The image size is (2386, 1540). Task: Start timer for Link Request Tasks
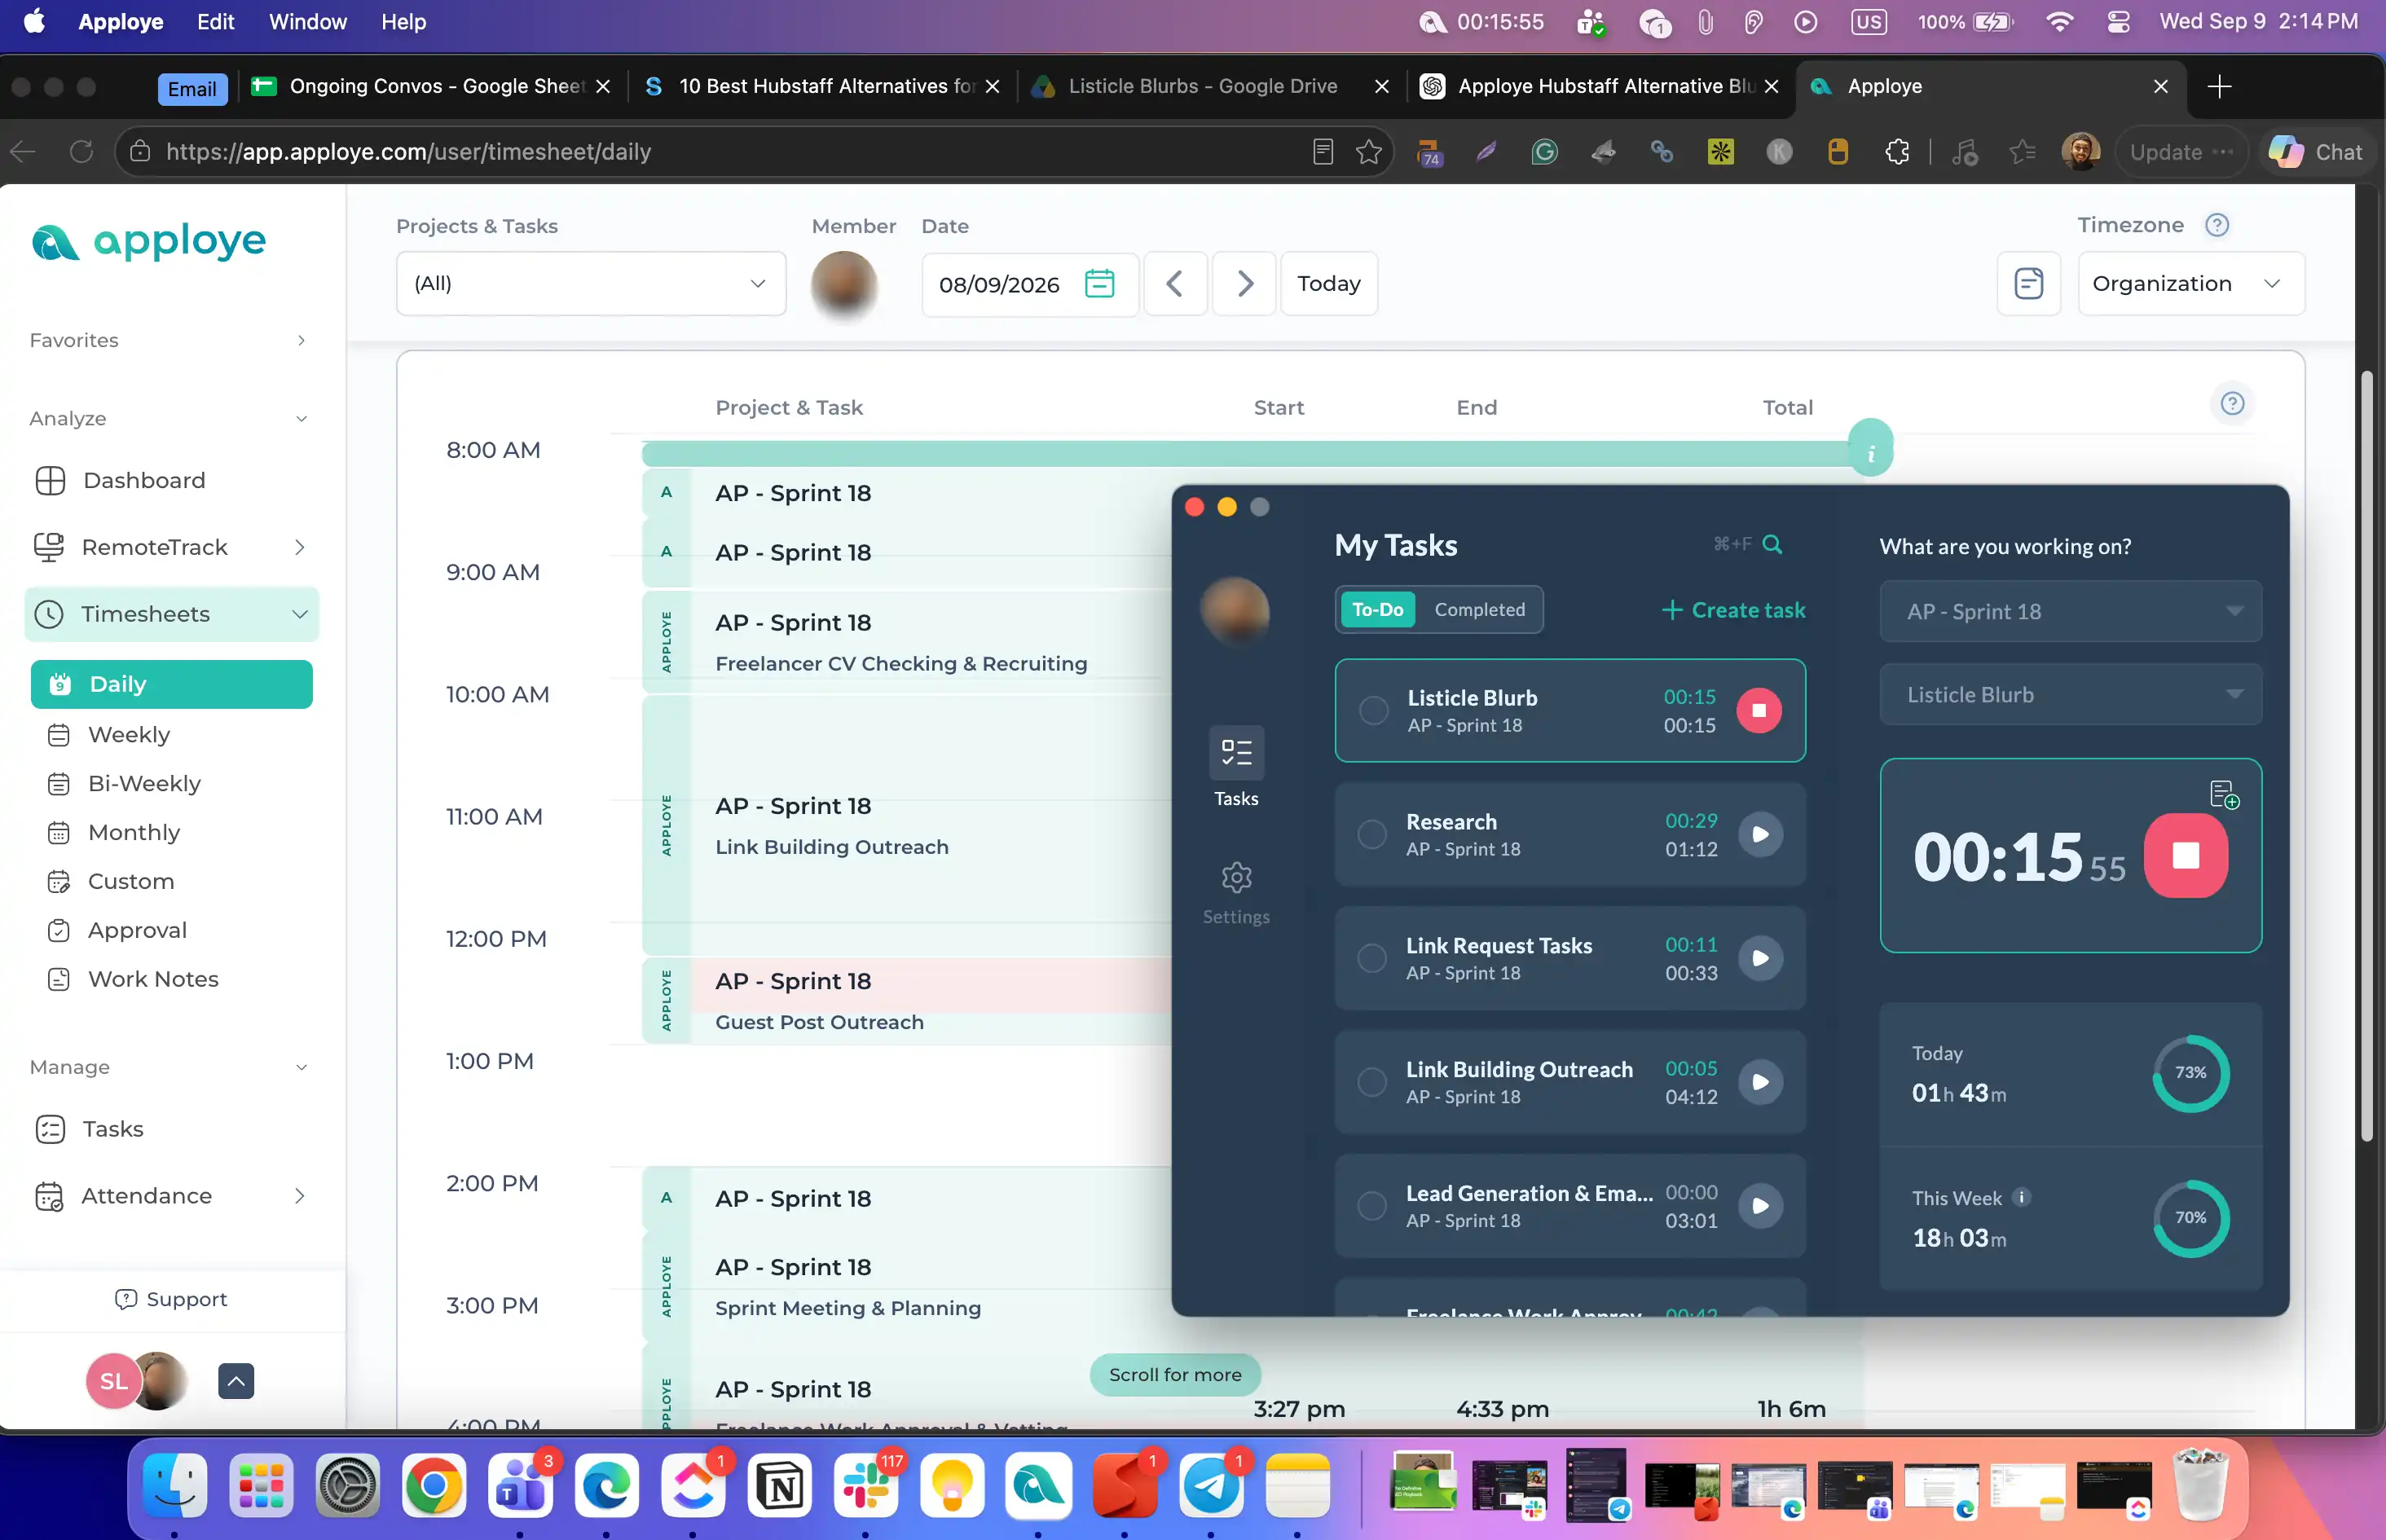click(x=1760, y=959)
